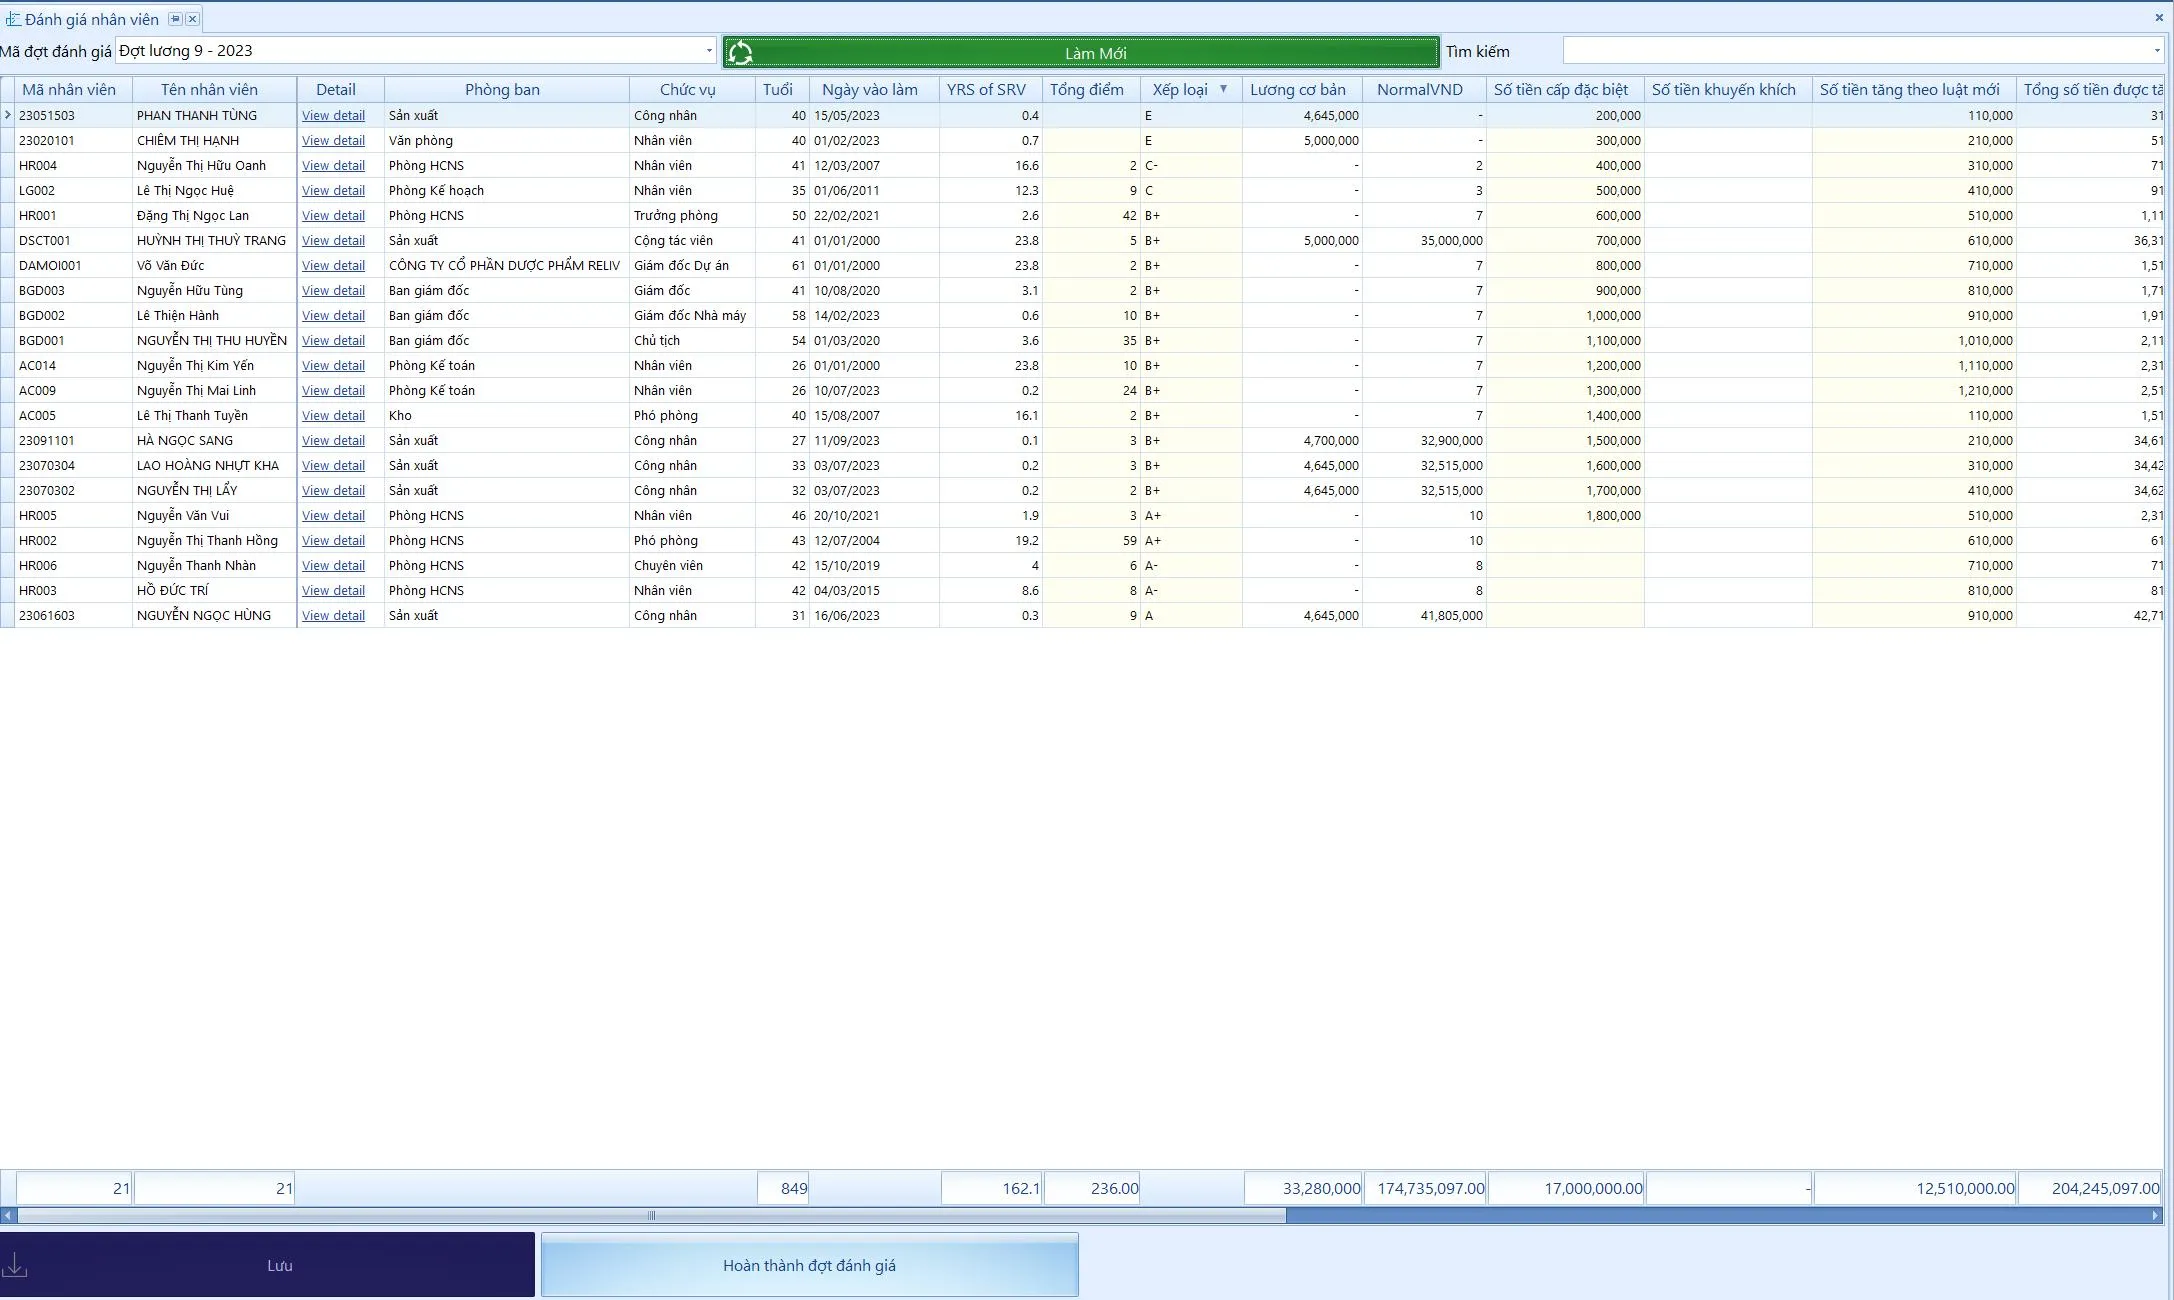The width and height of the screenshot is (2174, 1300).
Task: Click the Lương cơ bản cell 4,700,000
Action: pos(1302,441)
